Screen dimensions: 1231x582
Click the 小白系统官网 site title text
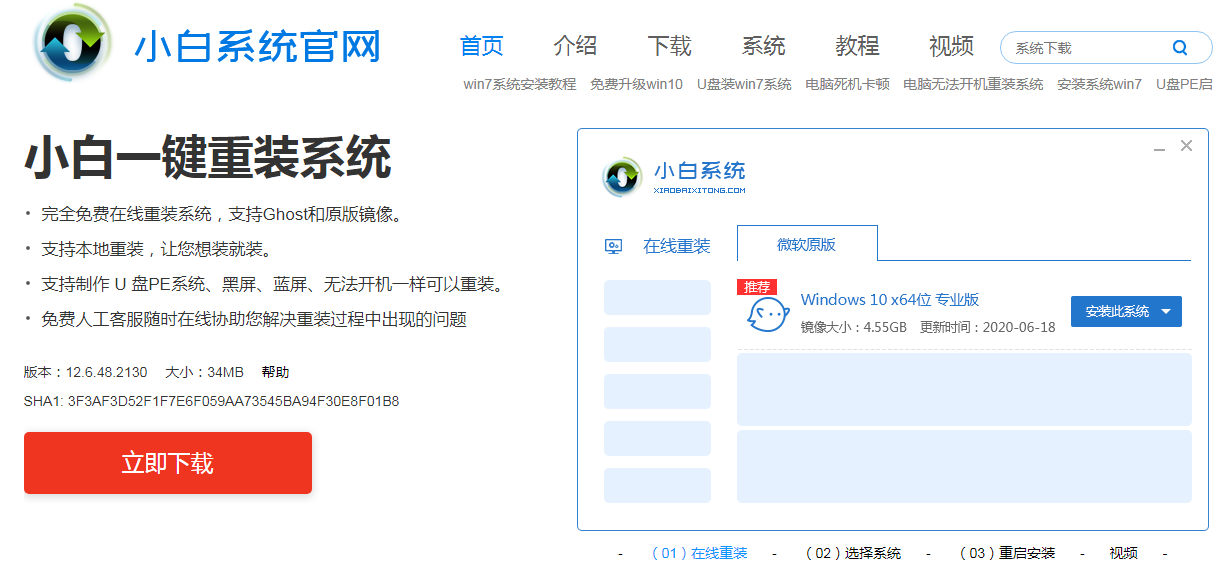(x=257, y=46)
